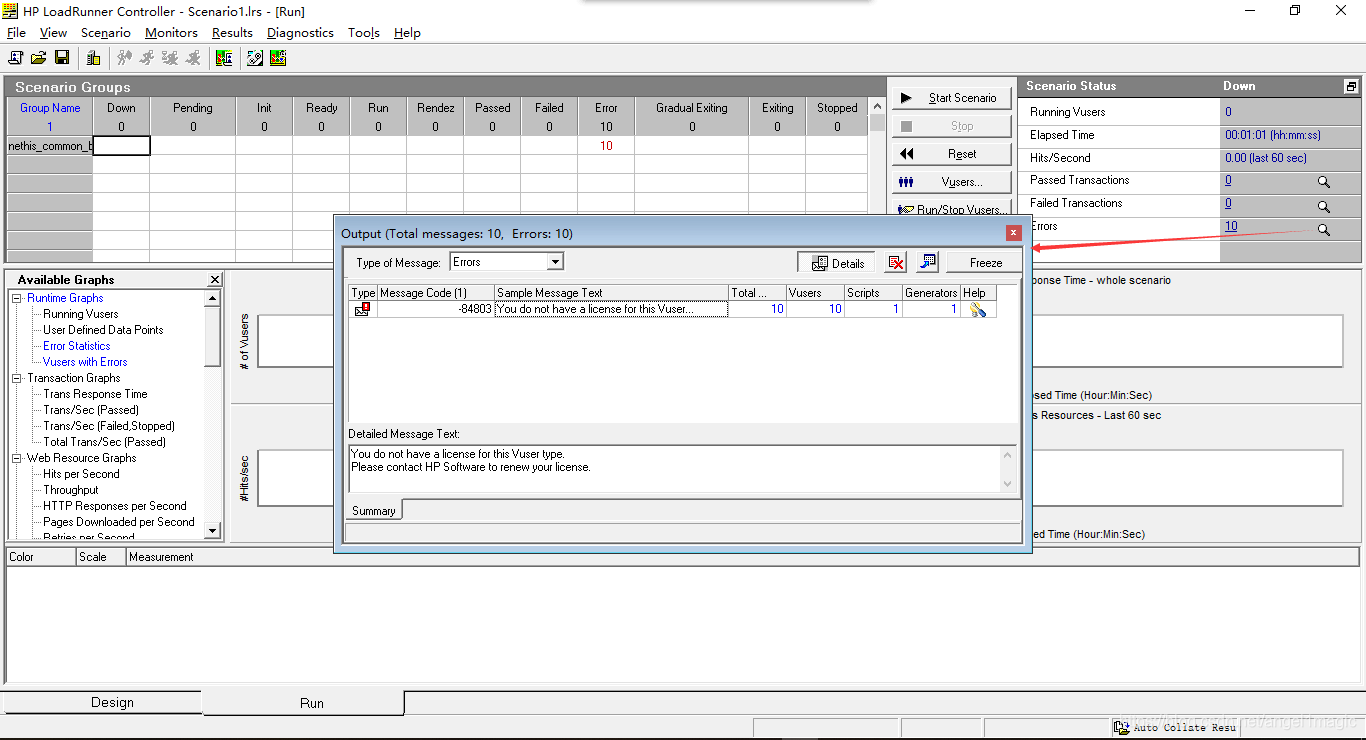The image size is (1366, 740).
Task: Click the Down cell of nethis_common group
Action: pos(121,146)
